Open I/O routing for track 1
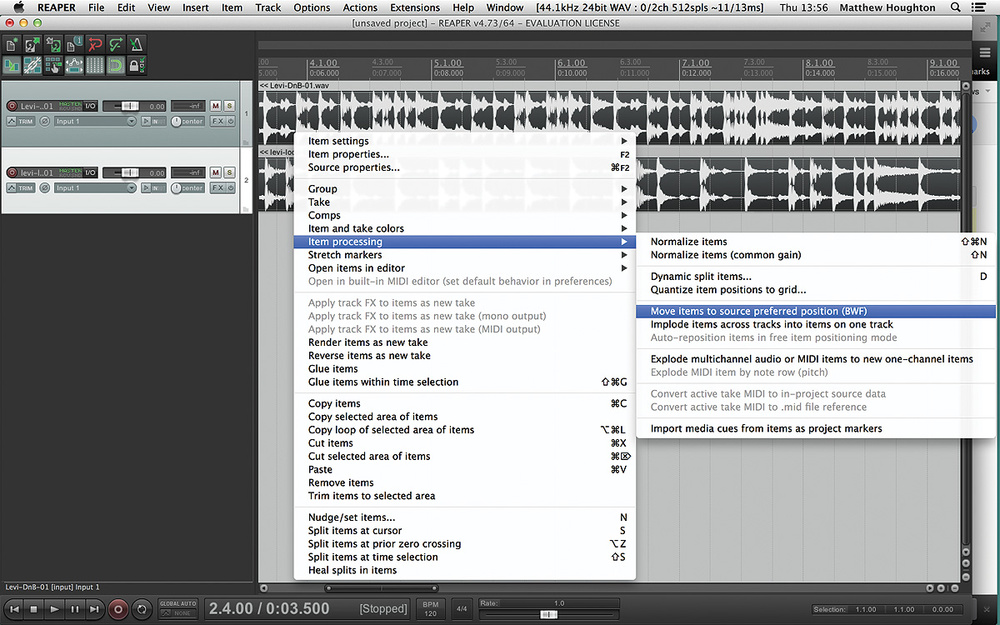1000x625 pixels. [x=91, y=106]
